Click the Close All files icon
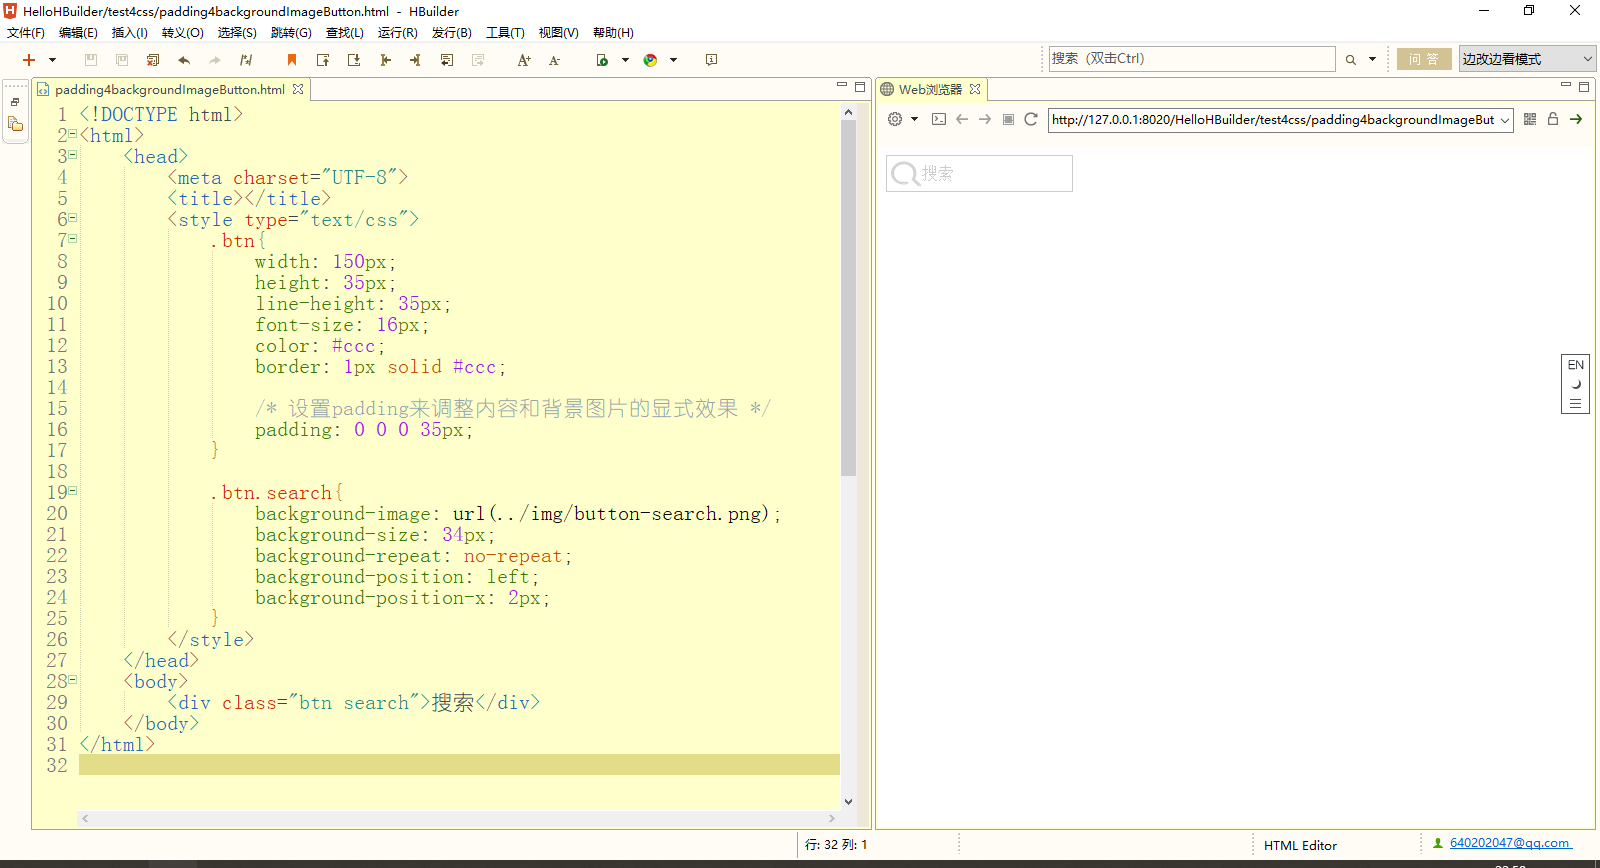The height and width of the screenshot is (868, 1600). tap(153, 60)
